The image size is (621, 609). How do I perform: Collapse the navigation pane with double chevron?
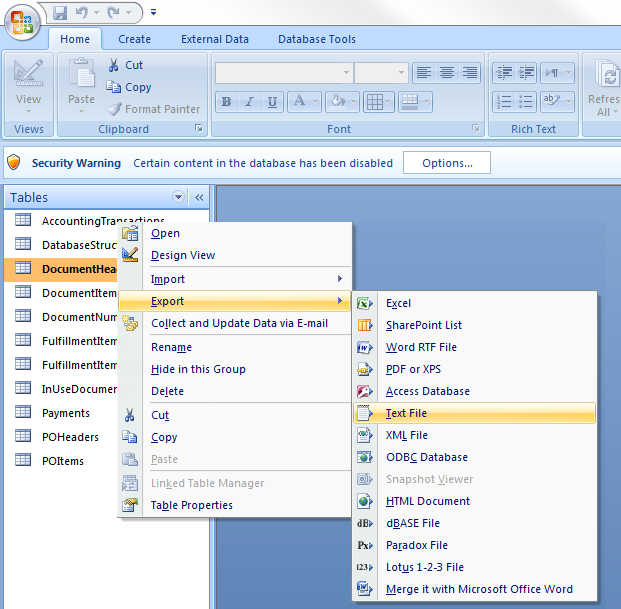(x=198, y=198)
